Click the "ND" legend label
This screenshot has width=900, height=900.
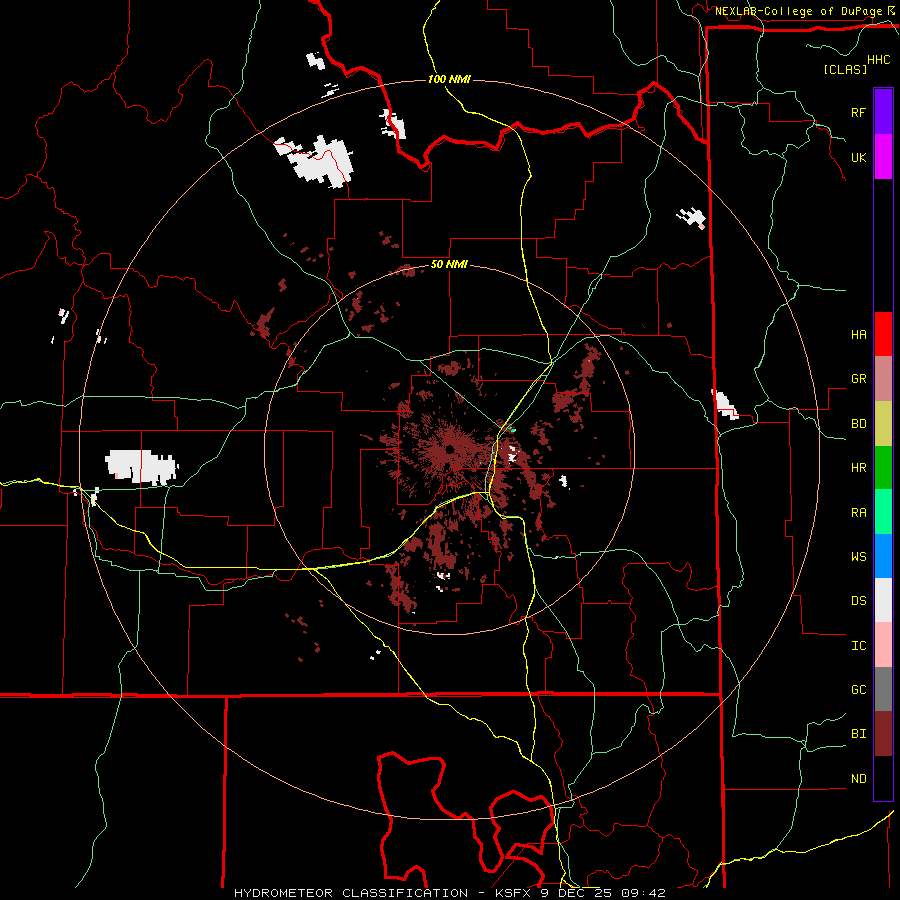point(858,779)
